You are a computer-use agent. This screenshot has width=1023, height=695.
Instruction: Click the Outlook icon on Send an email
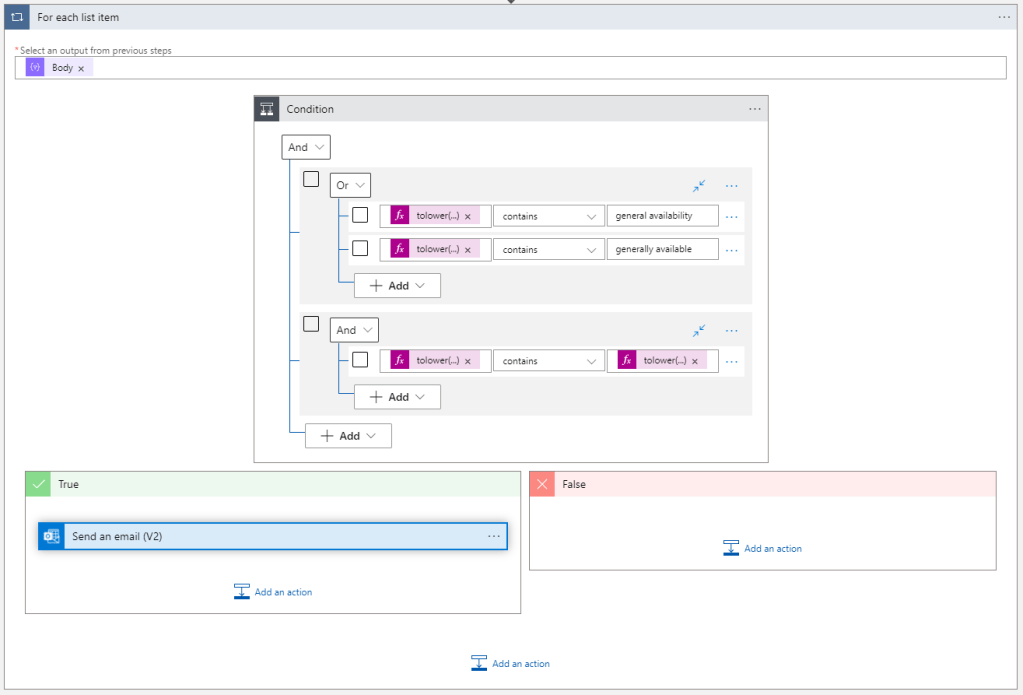click(x=51, y=536)
